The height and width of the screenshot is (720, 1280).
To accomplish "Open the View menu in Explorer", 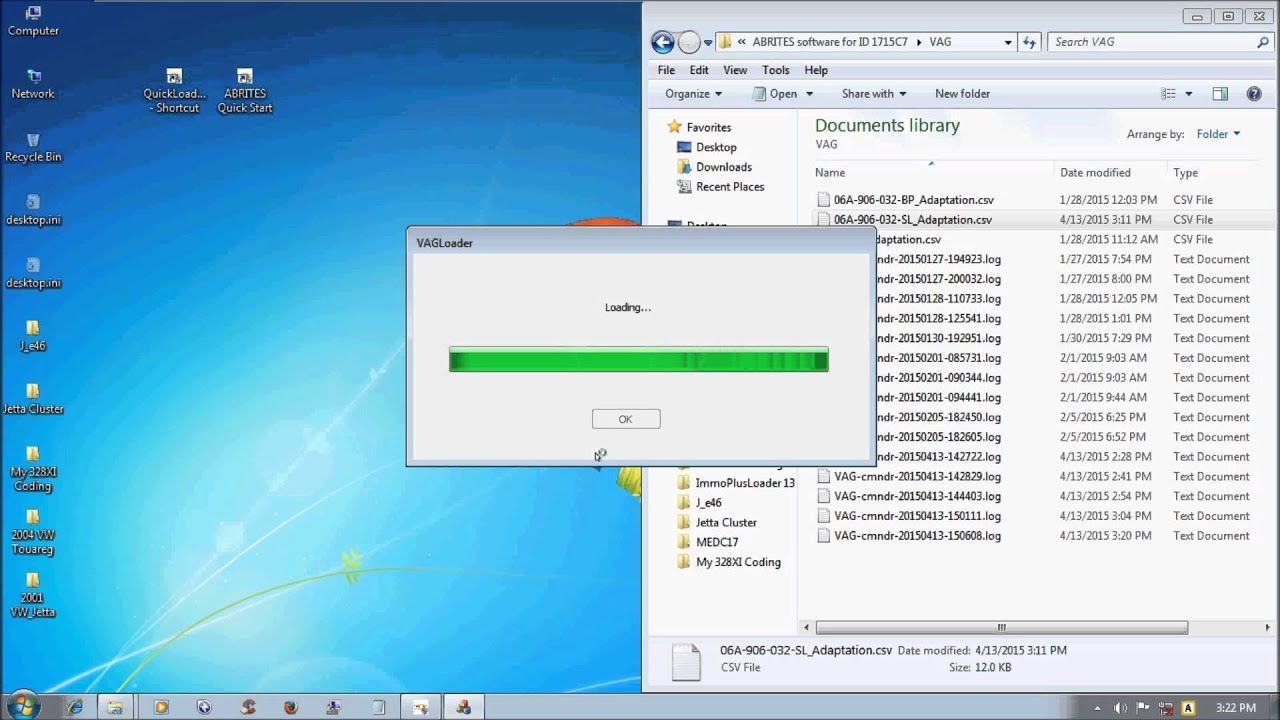I will pyautogui.click(x=735, y=70).
